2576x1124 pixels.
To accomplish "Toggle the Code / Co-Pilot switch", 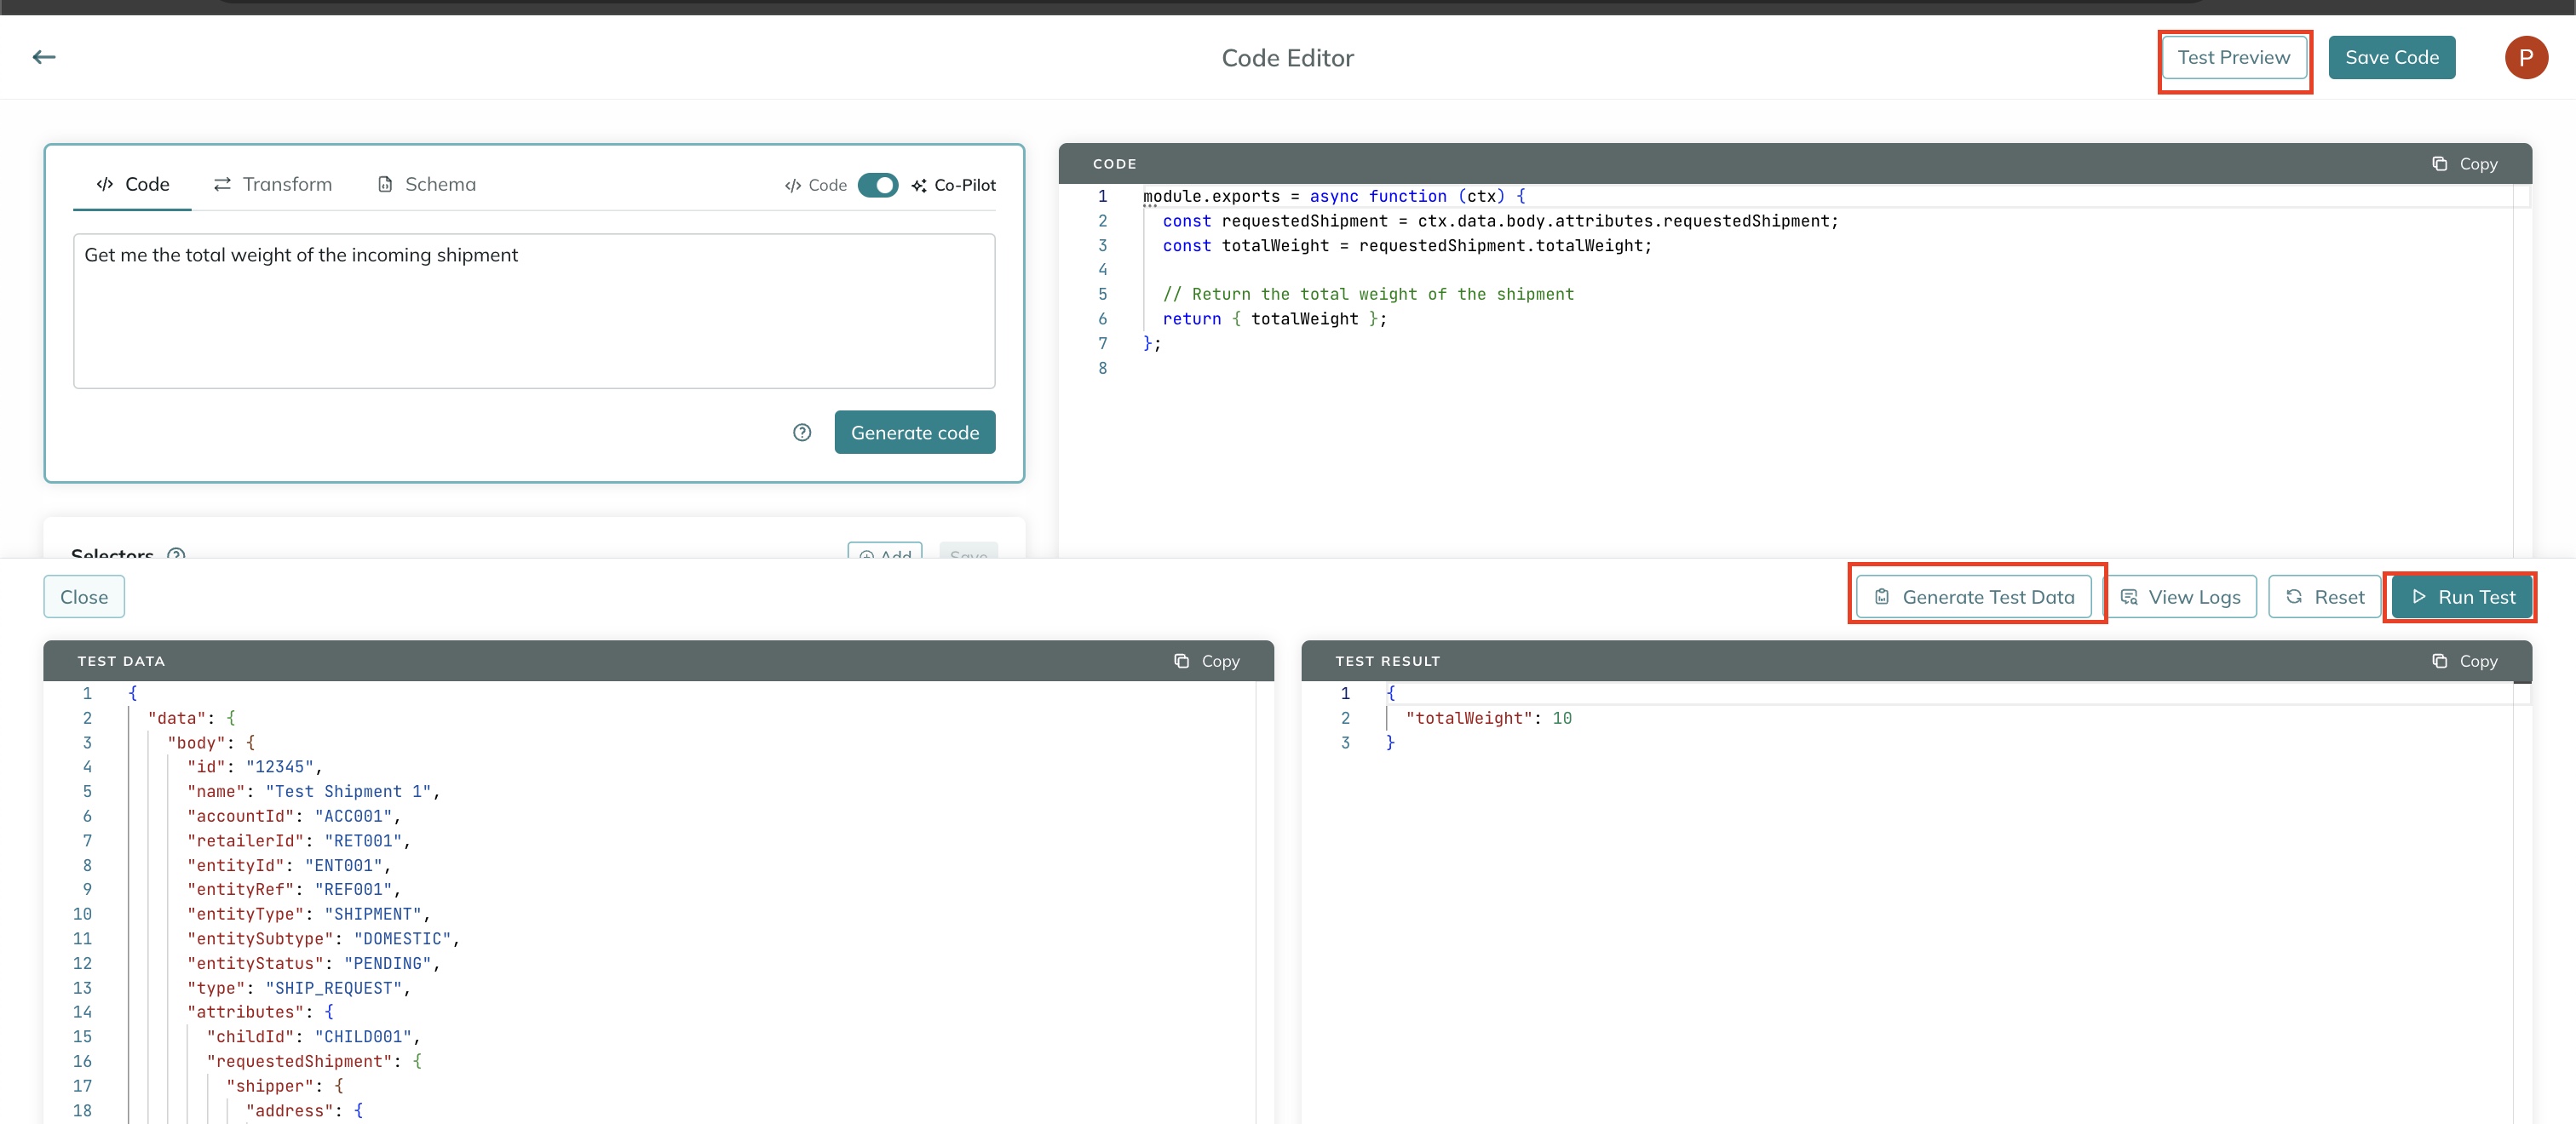I will [x=878, y=185].
